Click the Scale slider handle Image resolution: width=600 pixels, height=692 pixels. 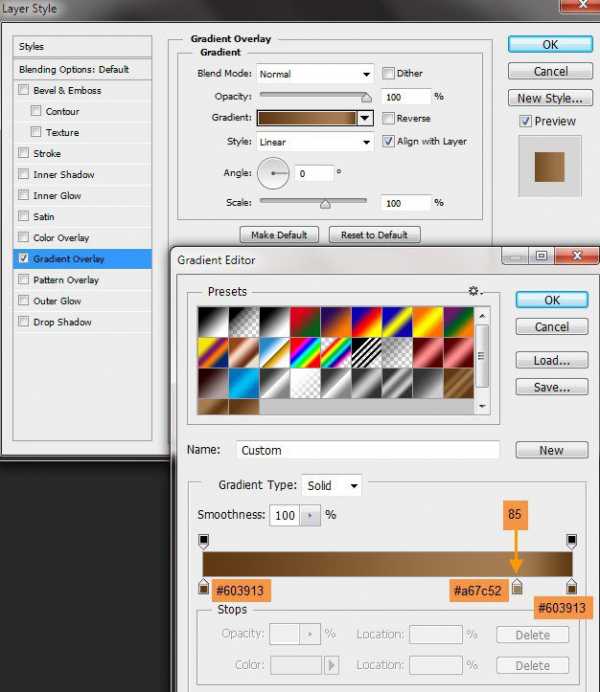[325, 204]
